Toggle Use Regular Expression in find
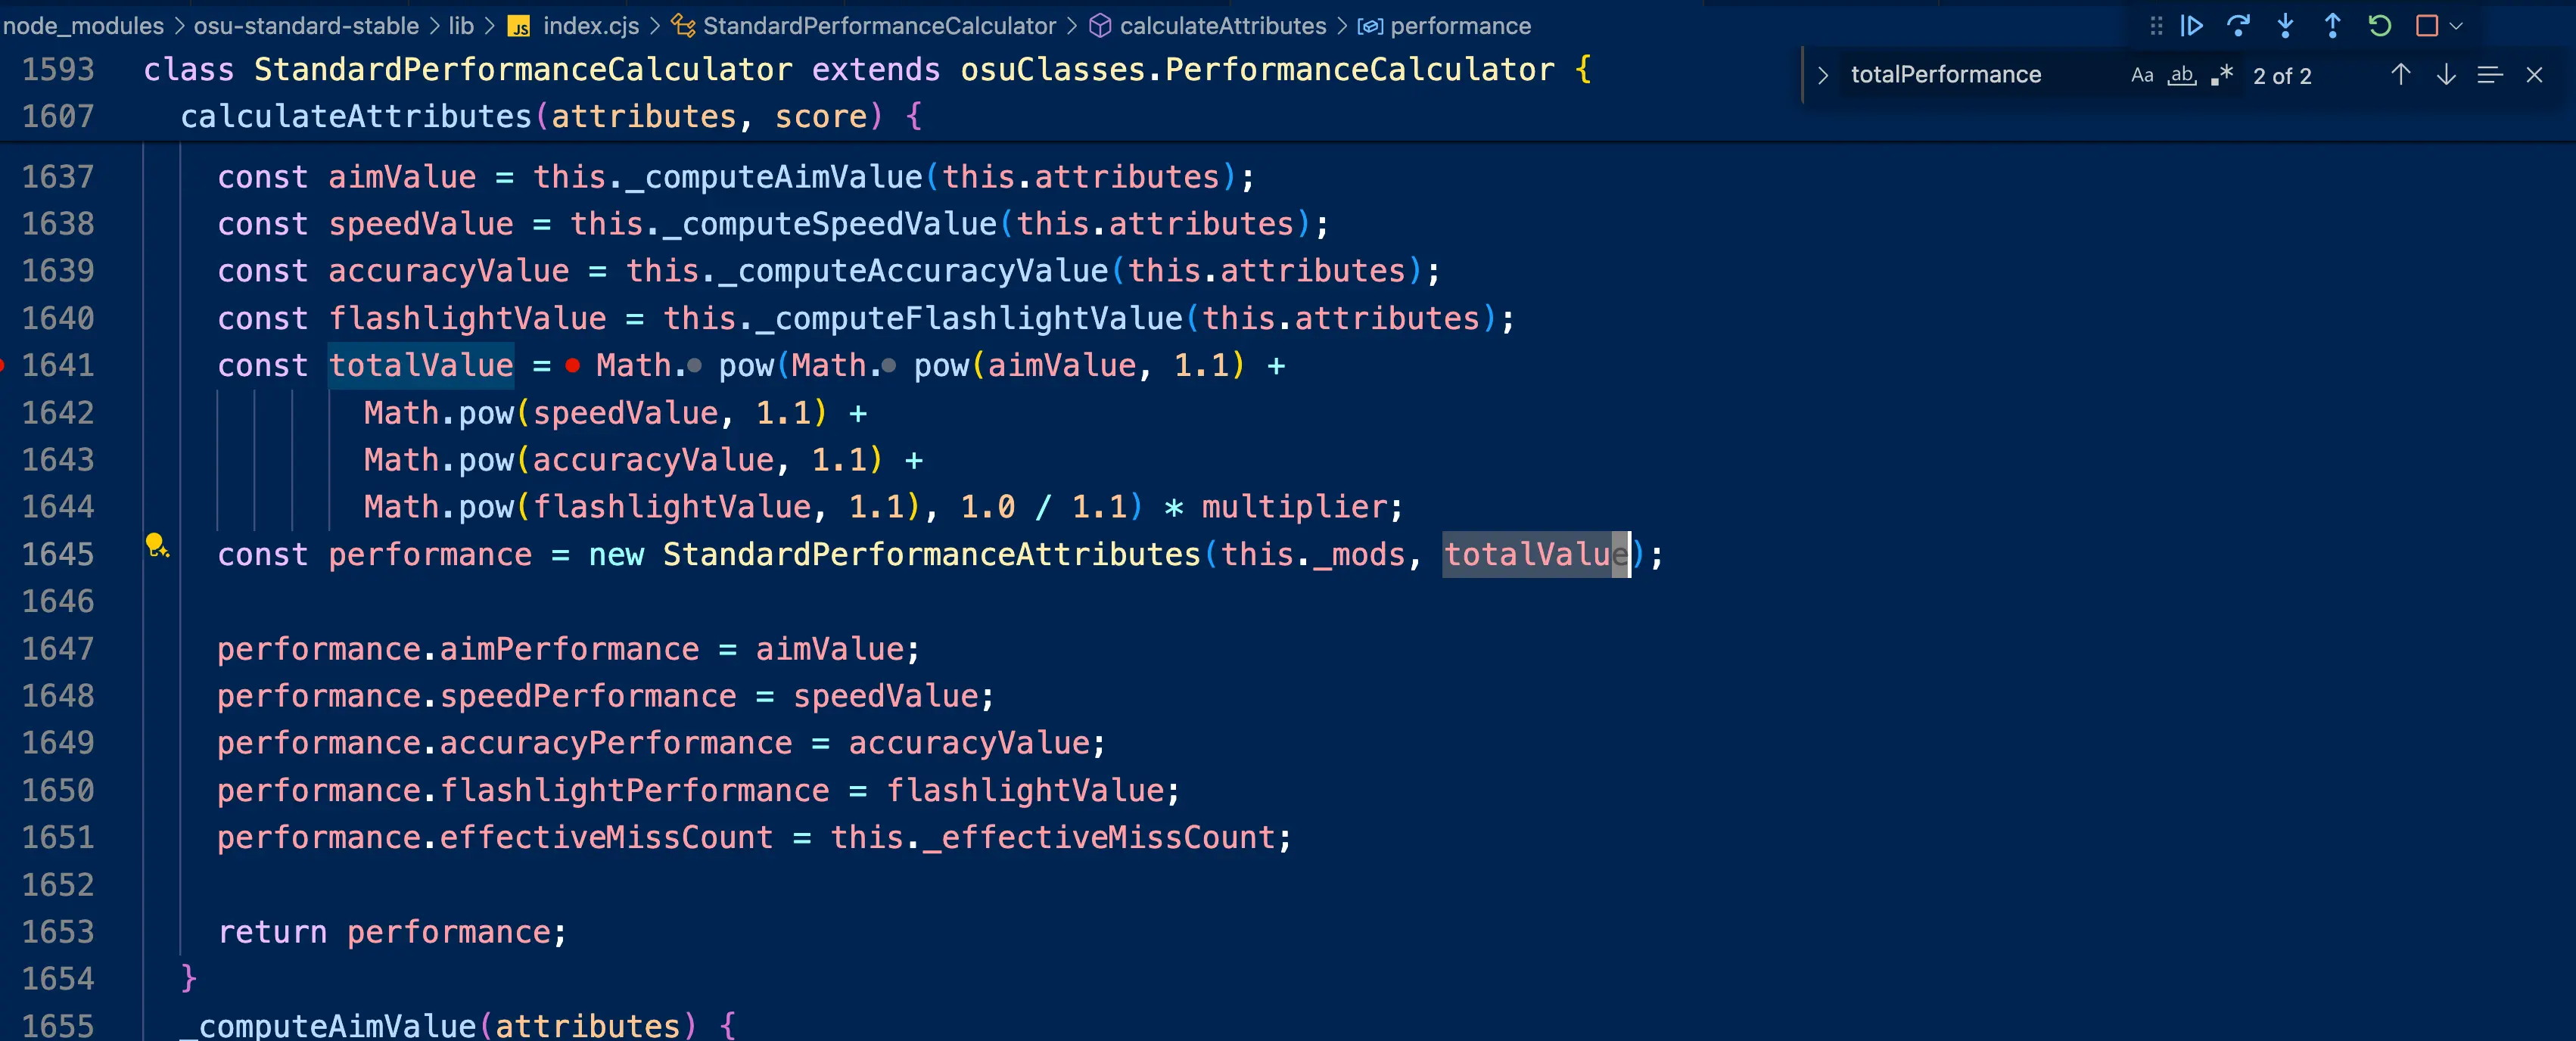 click(2222, 75)
